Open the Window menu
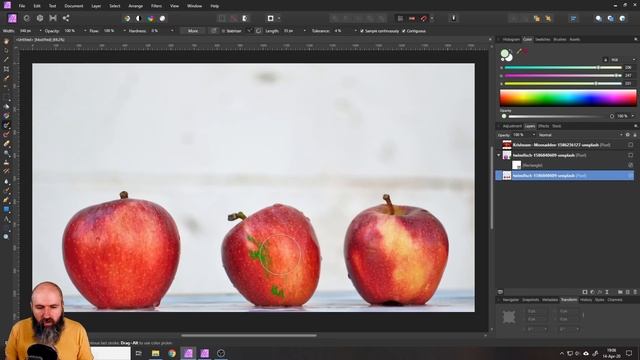 click(194, 6)
